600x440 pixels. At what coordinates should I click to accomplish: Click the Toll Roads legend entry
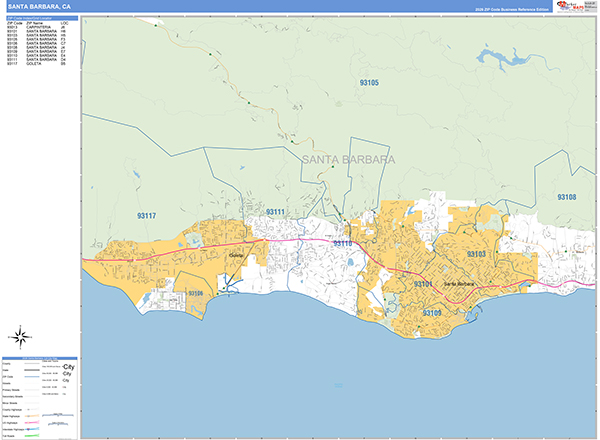20,435
